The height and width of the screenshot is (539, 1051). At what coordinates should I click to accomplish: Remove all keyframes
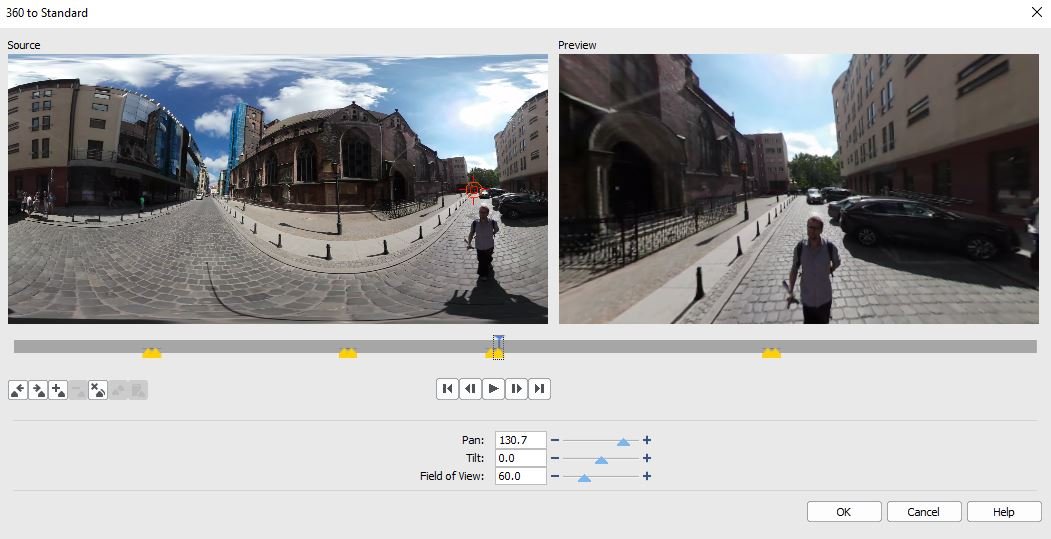98,390
